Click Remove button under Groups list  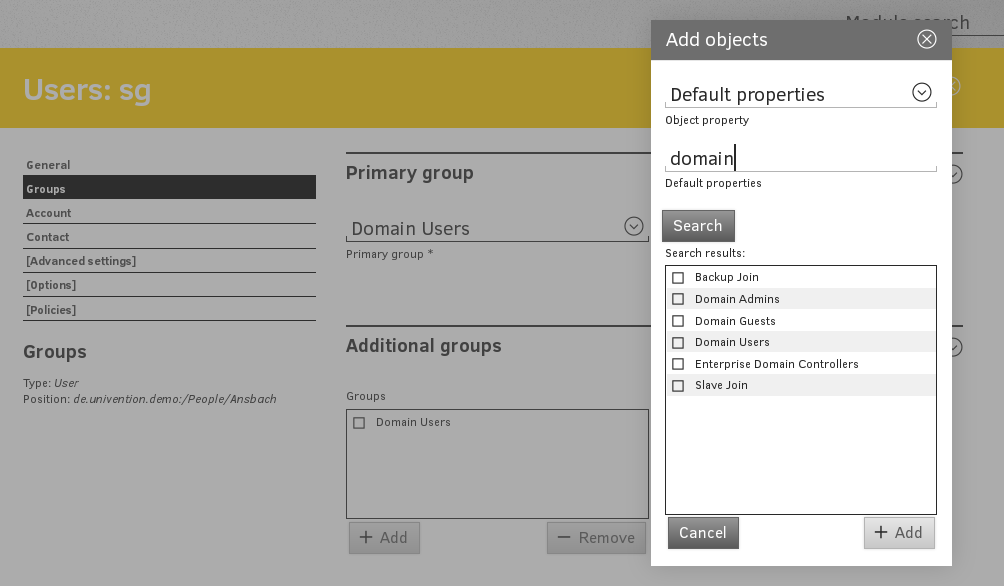596,538
